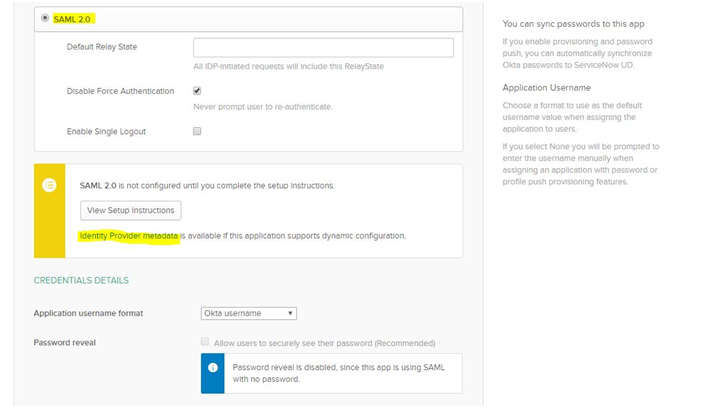The height and width of the screenshot is (408, 702).
Task: Open Application username format dropdown
Action: point(248,314)
